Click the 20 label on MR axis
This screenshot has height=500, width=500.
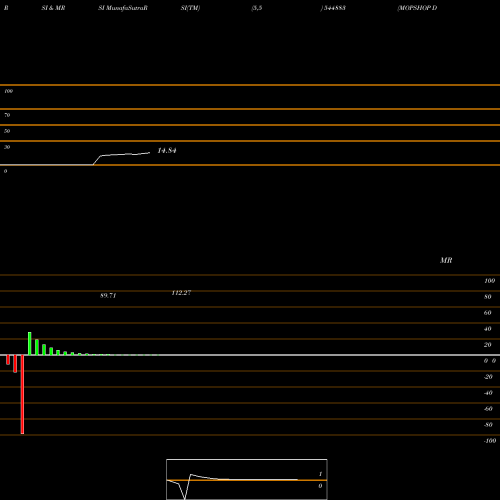pos(488,345)
